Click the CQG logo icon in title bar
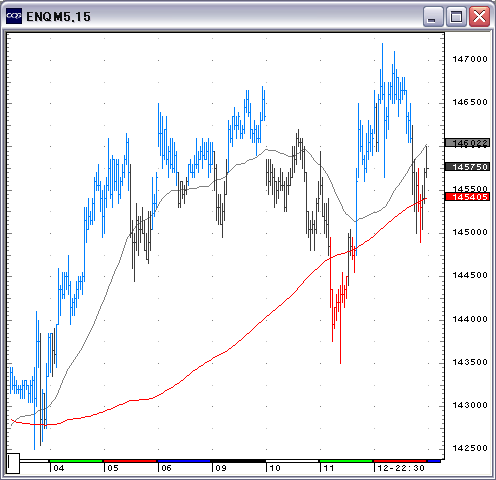This screenshot has width=496, height=480. [14, 15]
